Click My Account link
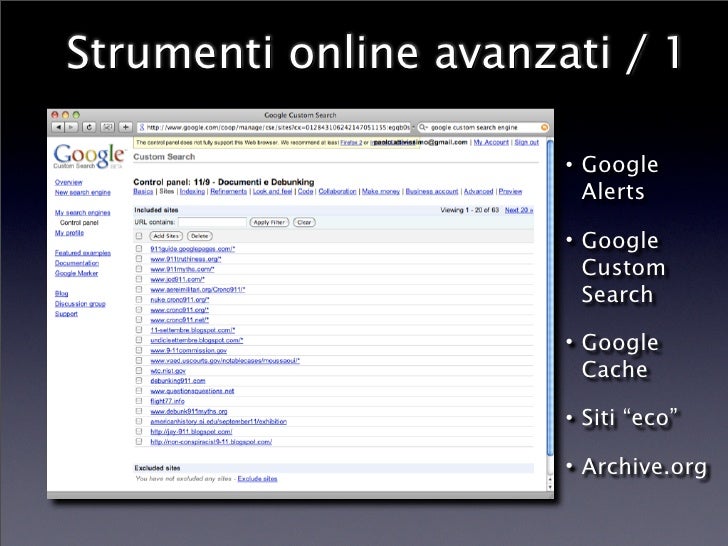The image size is (728, 546). 491,142
